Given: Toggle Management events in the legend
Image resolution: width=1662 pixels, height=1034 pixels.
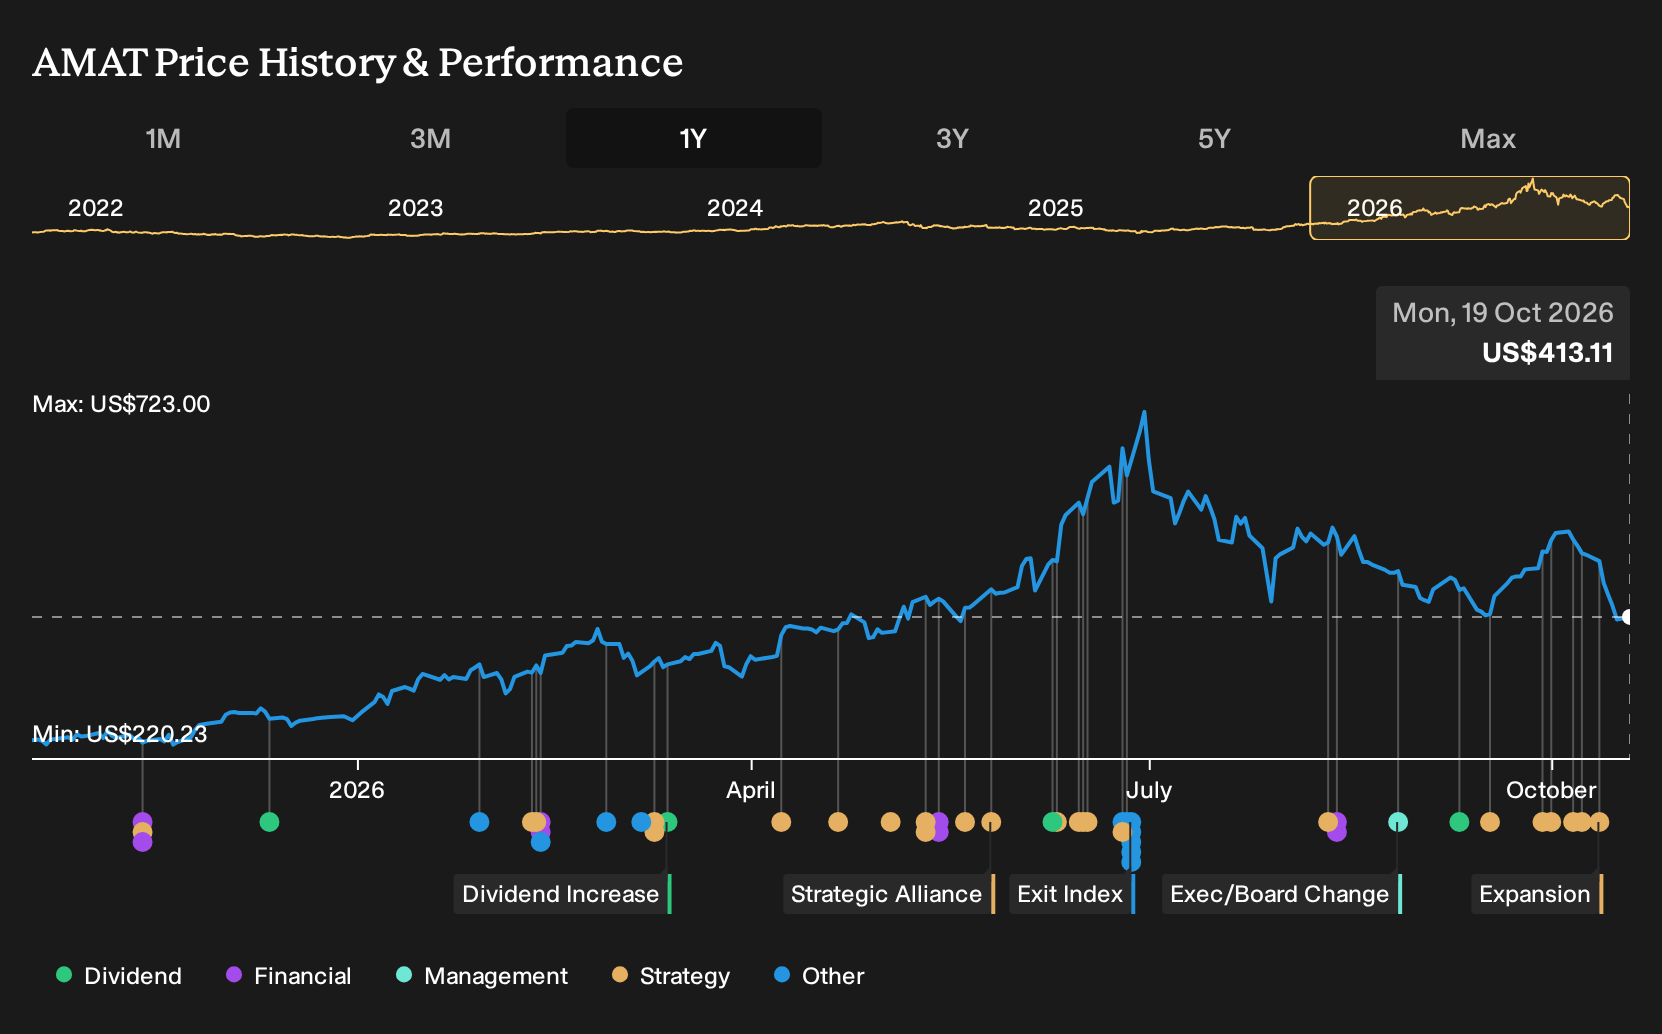Looking at the screenshot, I should 482,975.
